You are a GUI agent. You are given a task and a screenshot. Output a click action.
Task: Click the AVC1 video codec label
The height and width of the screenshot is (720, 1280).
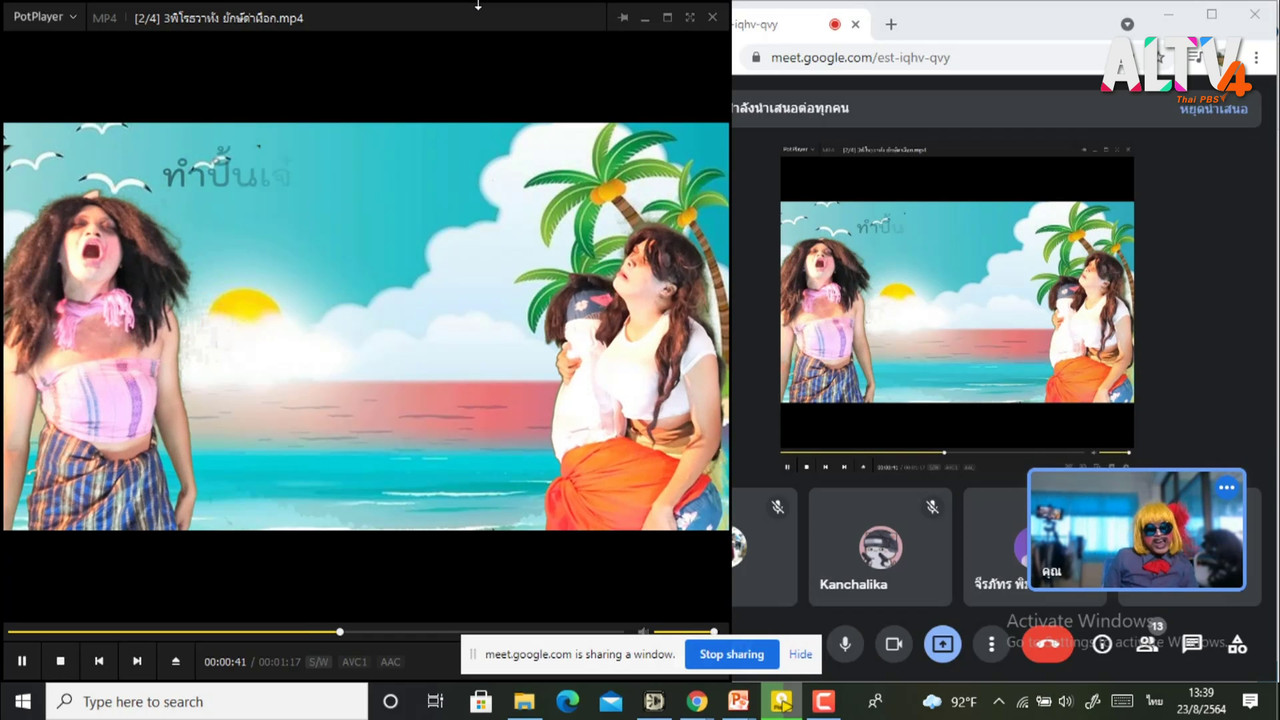(355, 662)
